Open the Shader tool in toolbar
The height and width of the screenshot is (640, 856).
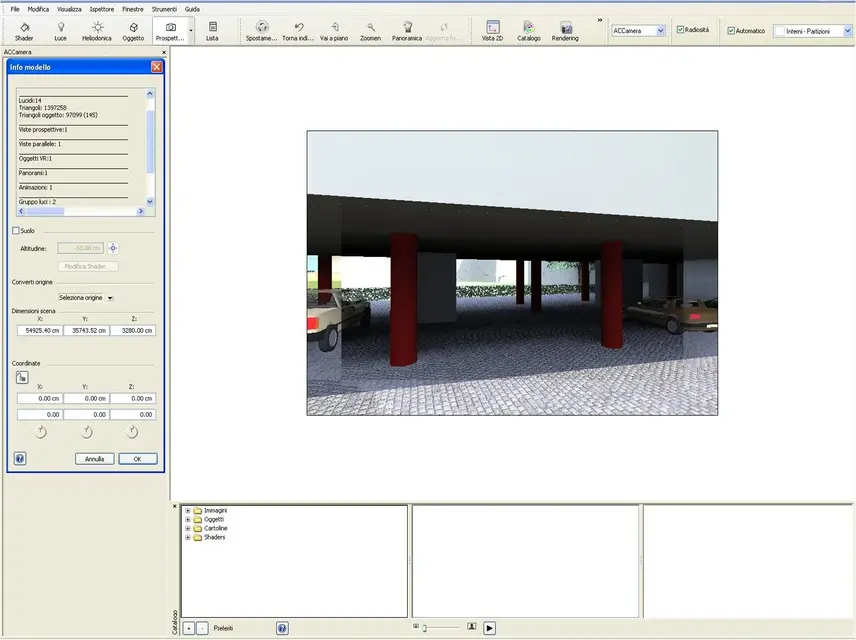pyautogui.click(x=23, y=31)
